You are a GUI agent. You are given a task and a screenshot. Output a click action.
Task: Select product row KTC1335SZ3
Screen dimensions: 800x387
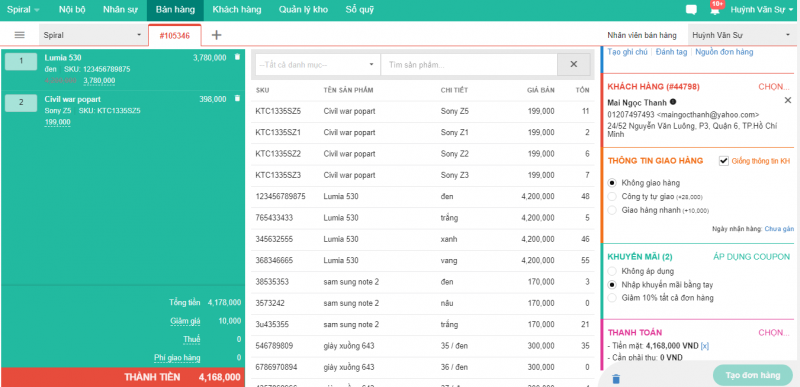423,175
